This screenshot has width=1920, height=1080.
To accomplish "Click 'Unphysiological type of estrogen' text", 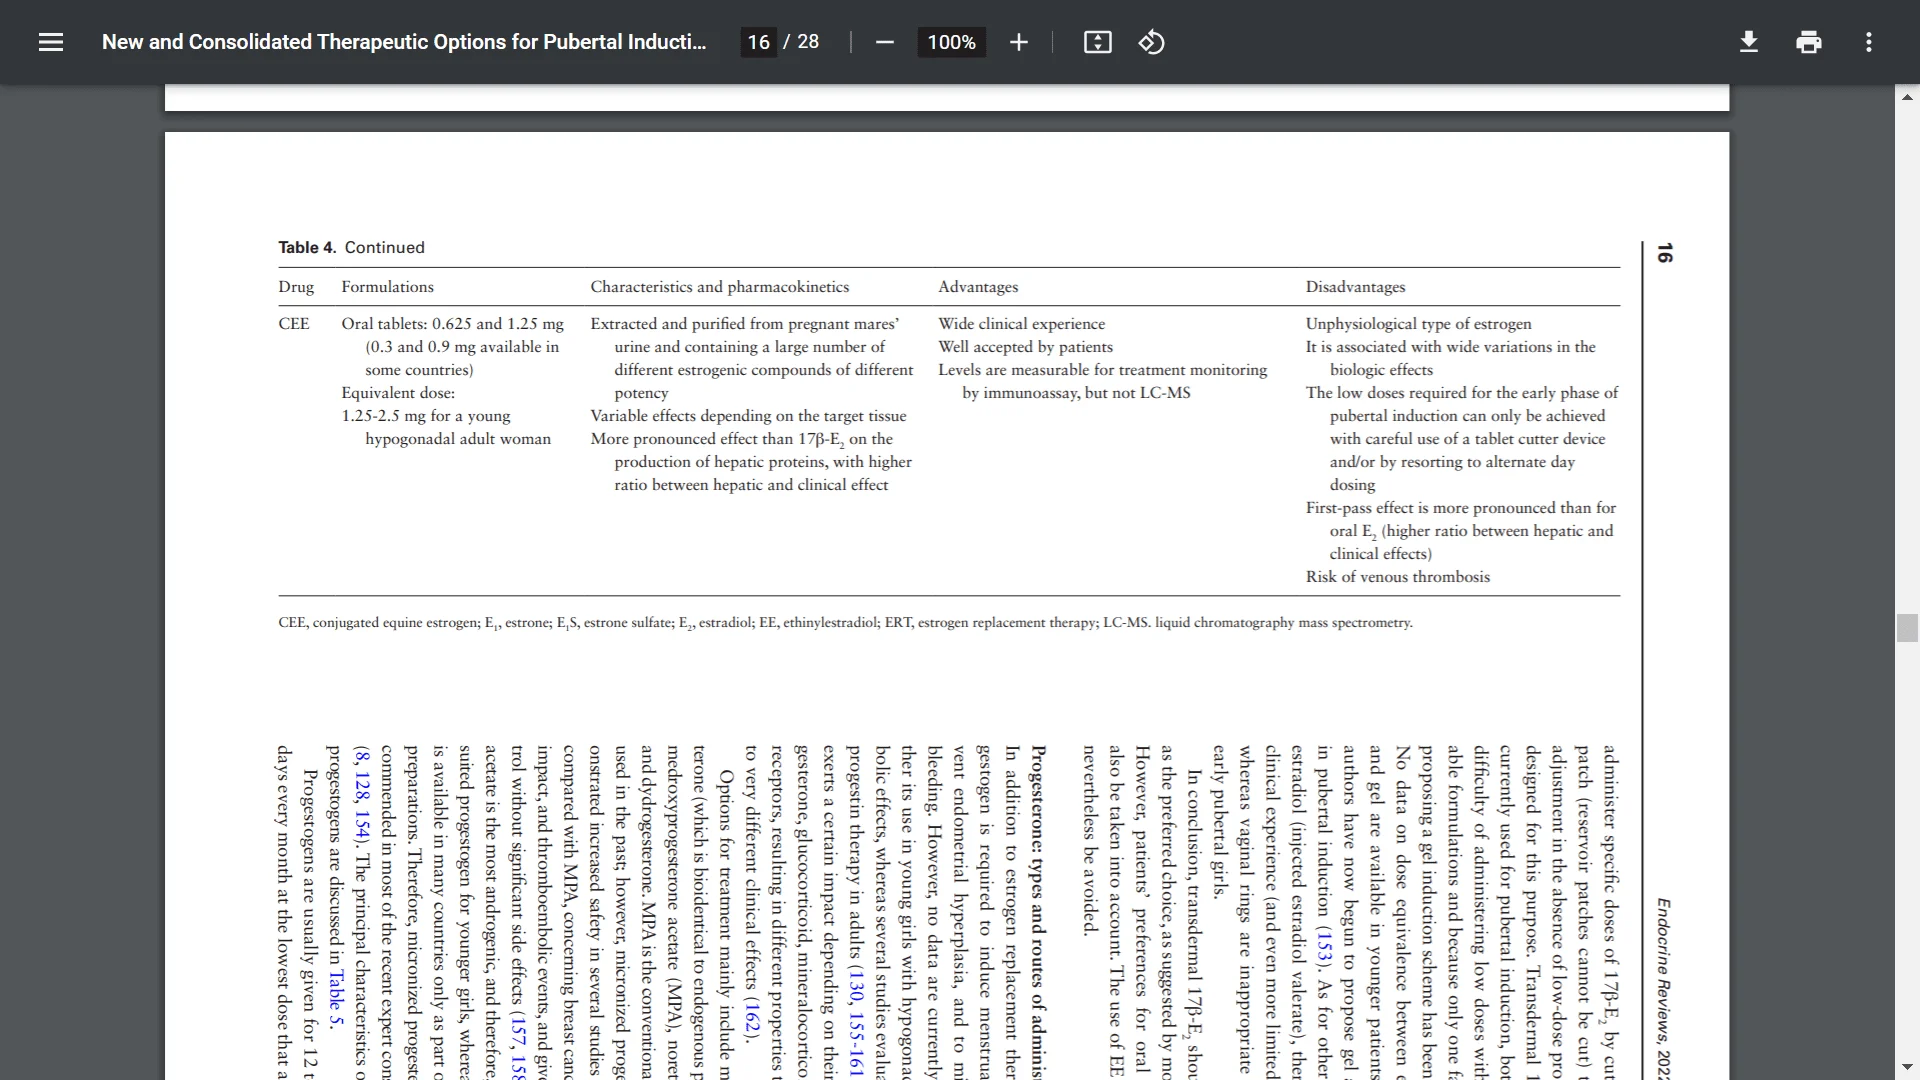I will coord(1418,324).
